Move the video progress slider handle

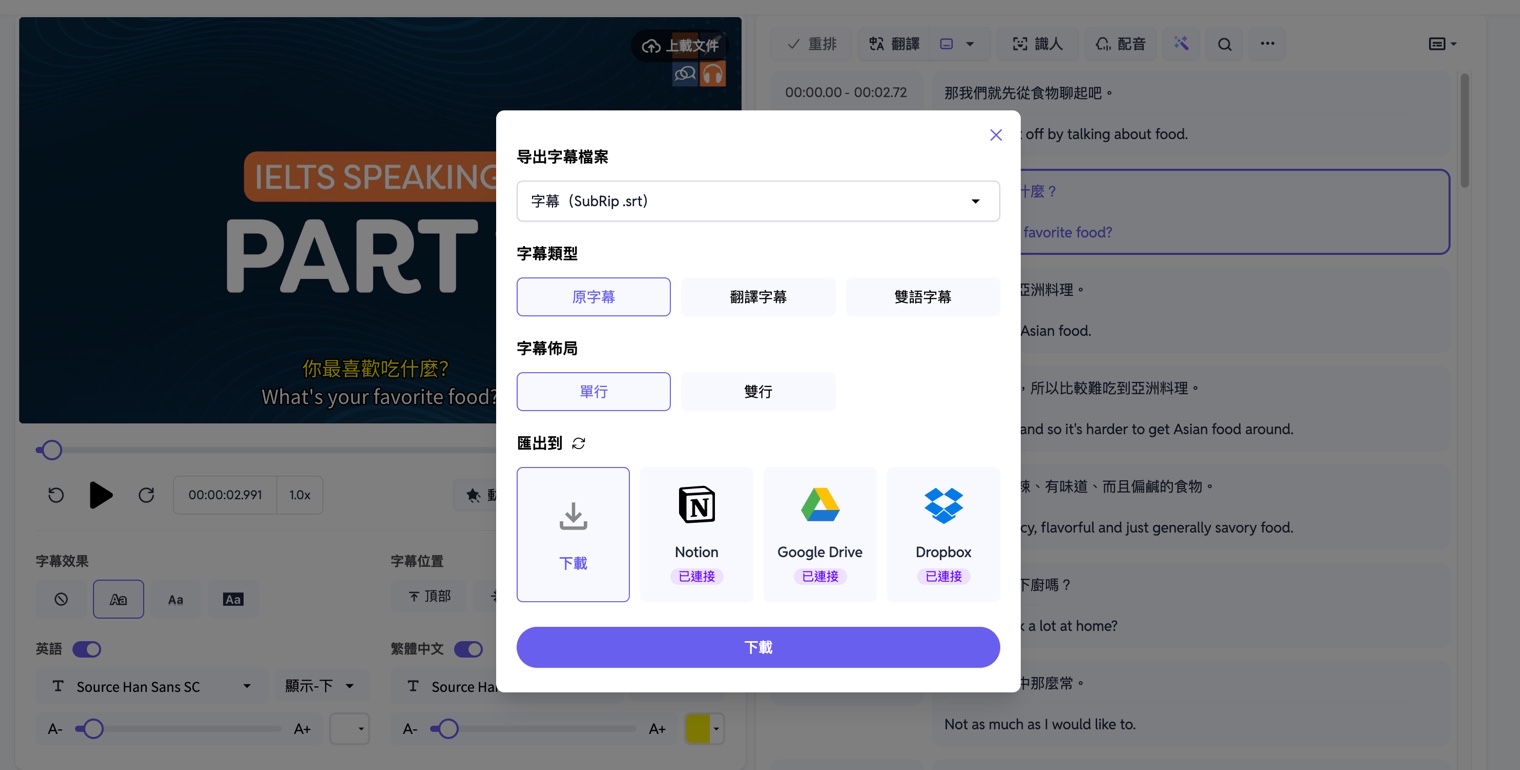coord(52,450)
